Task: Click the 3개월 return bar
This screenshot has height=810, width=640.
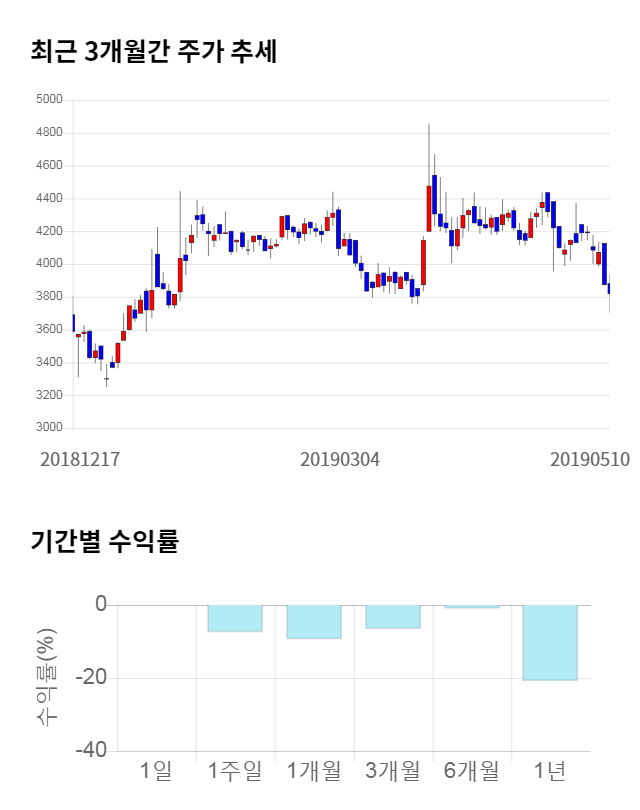Action: pos(393,616)
